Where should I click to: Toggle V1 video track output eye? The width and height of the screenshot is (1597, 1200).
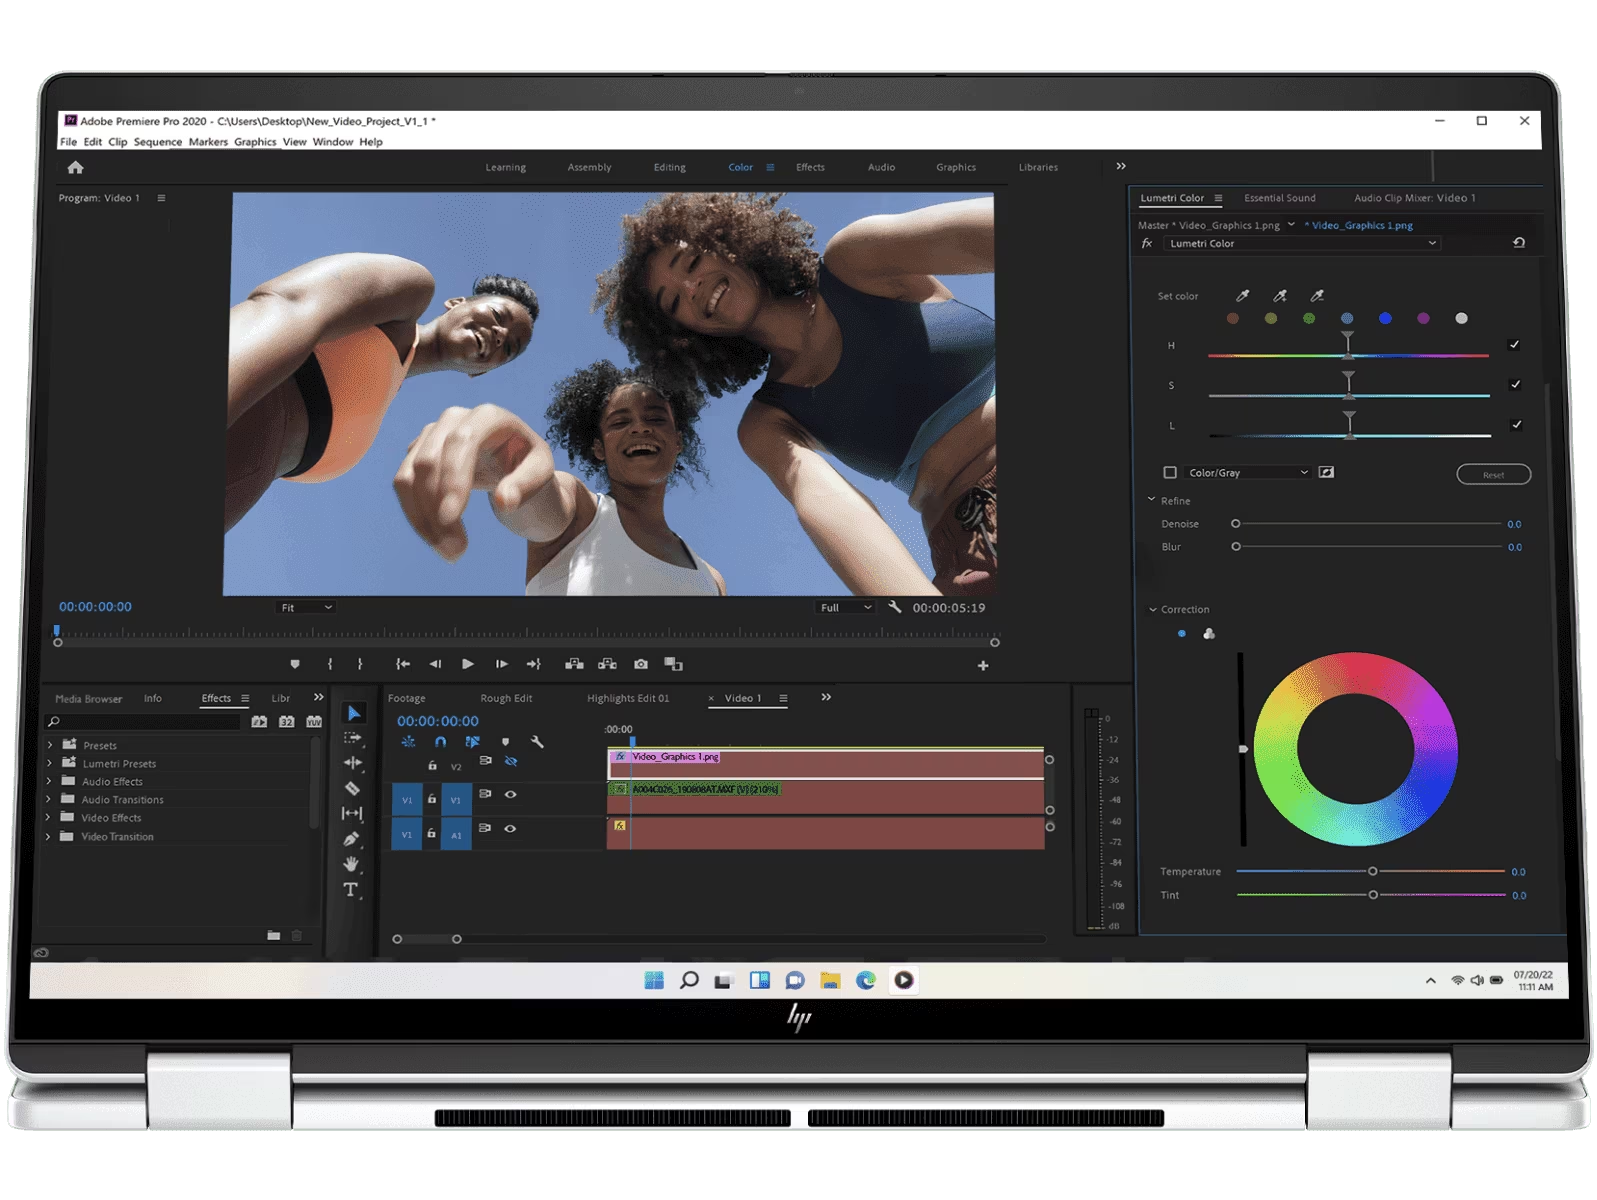(510, 794)
